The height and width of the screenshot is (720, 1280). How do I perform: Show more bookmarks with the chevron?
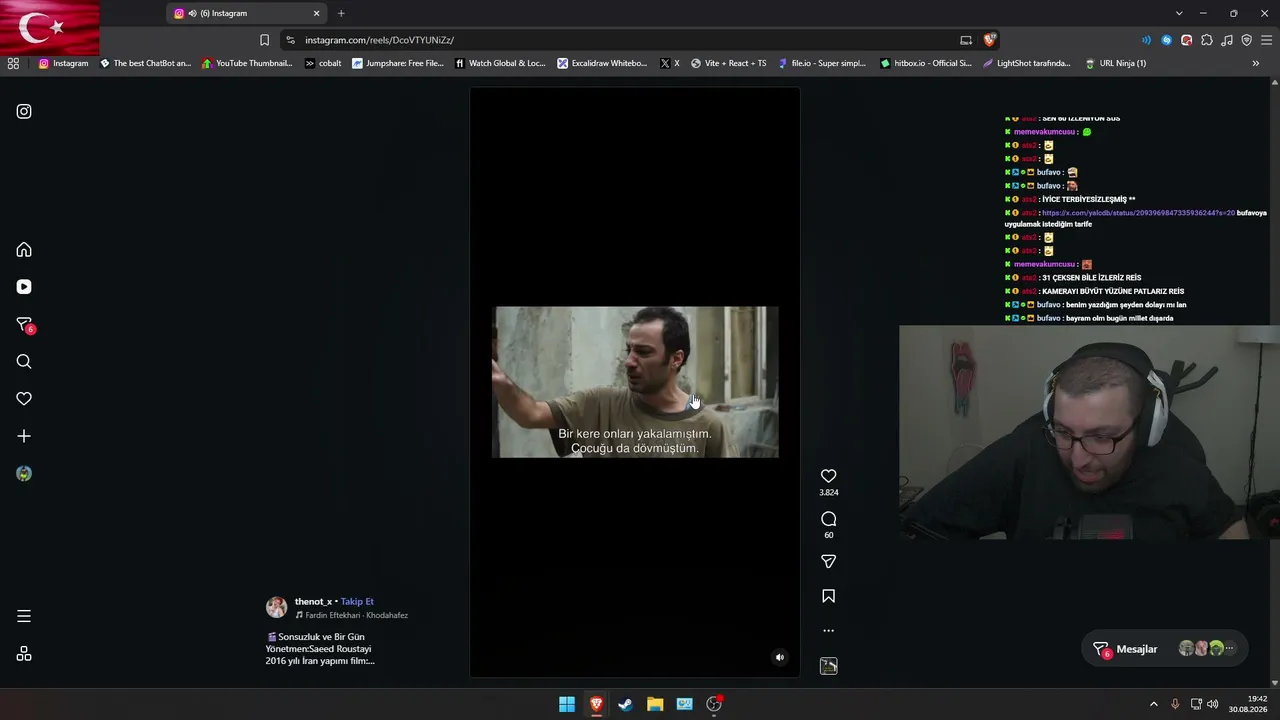coord(1256,63)
